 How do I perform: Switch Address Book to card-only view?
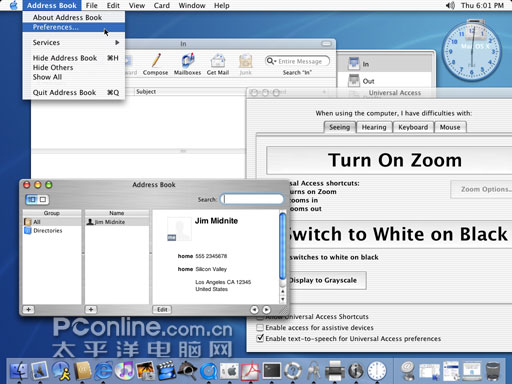(43, 199)
